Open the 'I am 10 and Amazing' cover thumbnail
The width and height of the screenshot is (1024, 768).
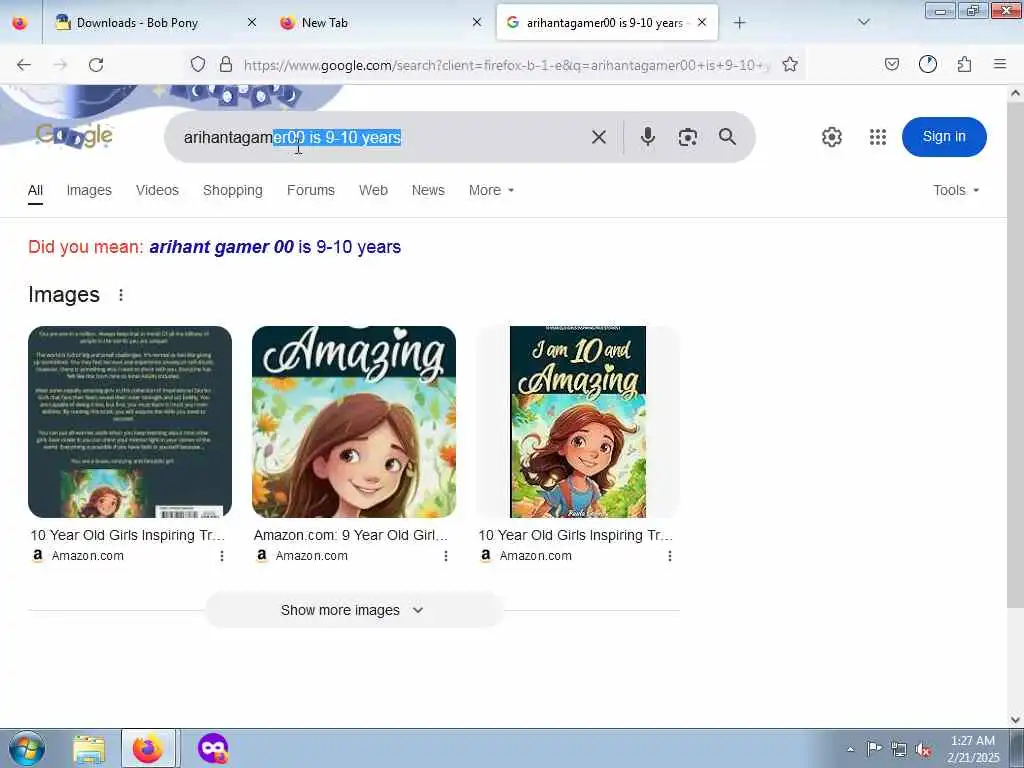(578, 422)
